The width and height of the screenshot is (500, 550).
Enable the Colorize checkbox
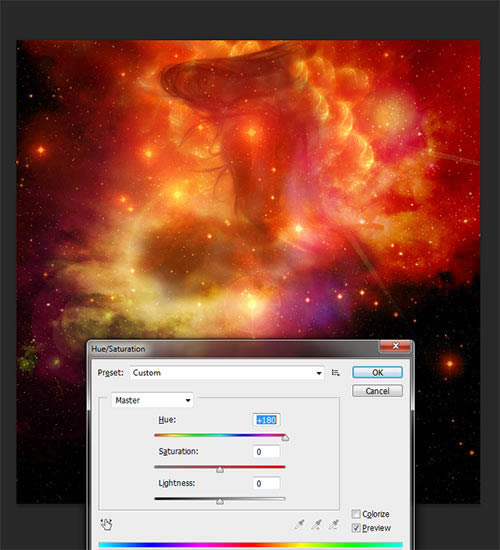356,514
